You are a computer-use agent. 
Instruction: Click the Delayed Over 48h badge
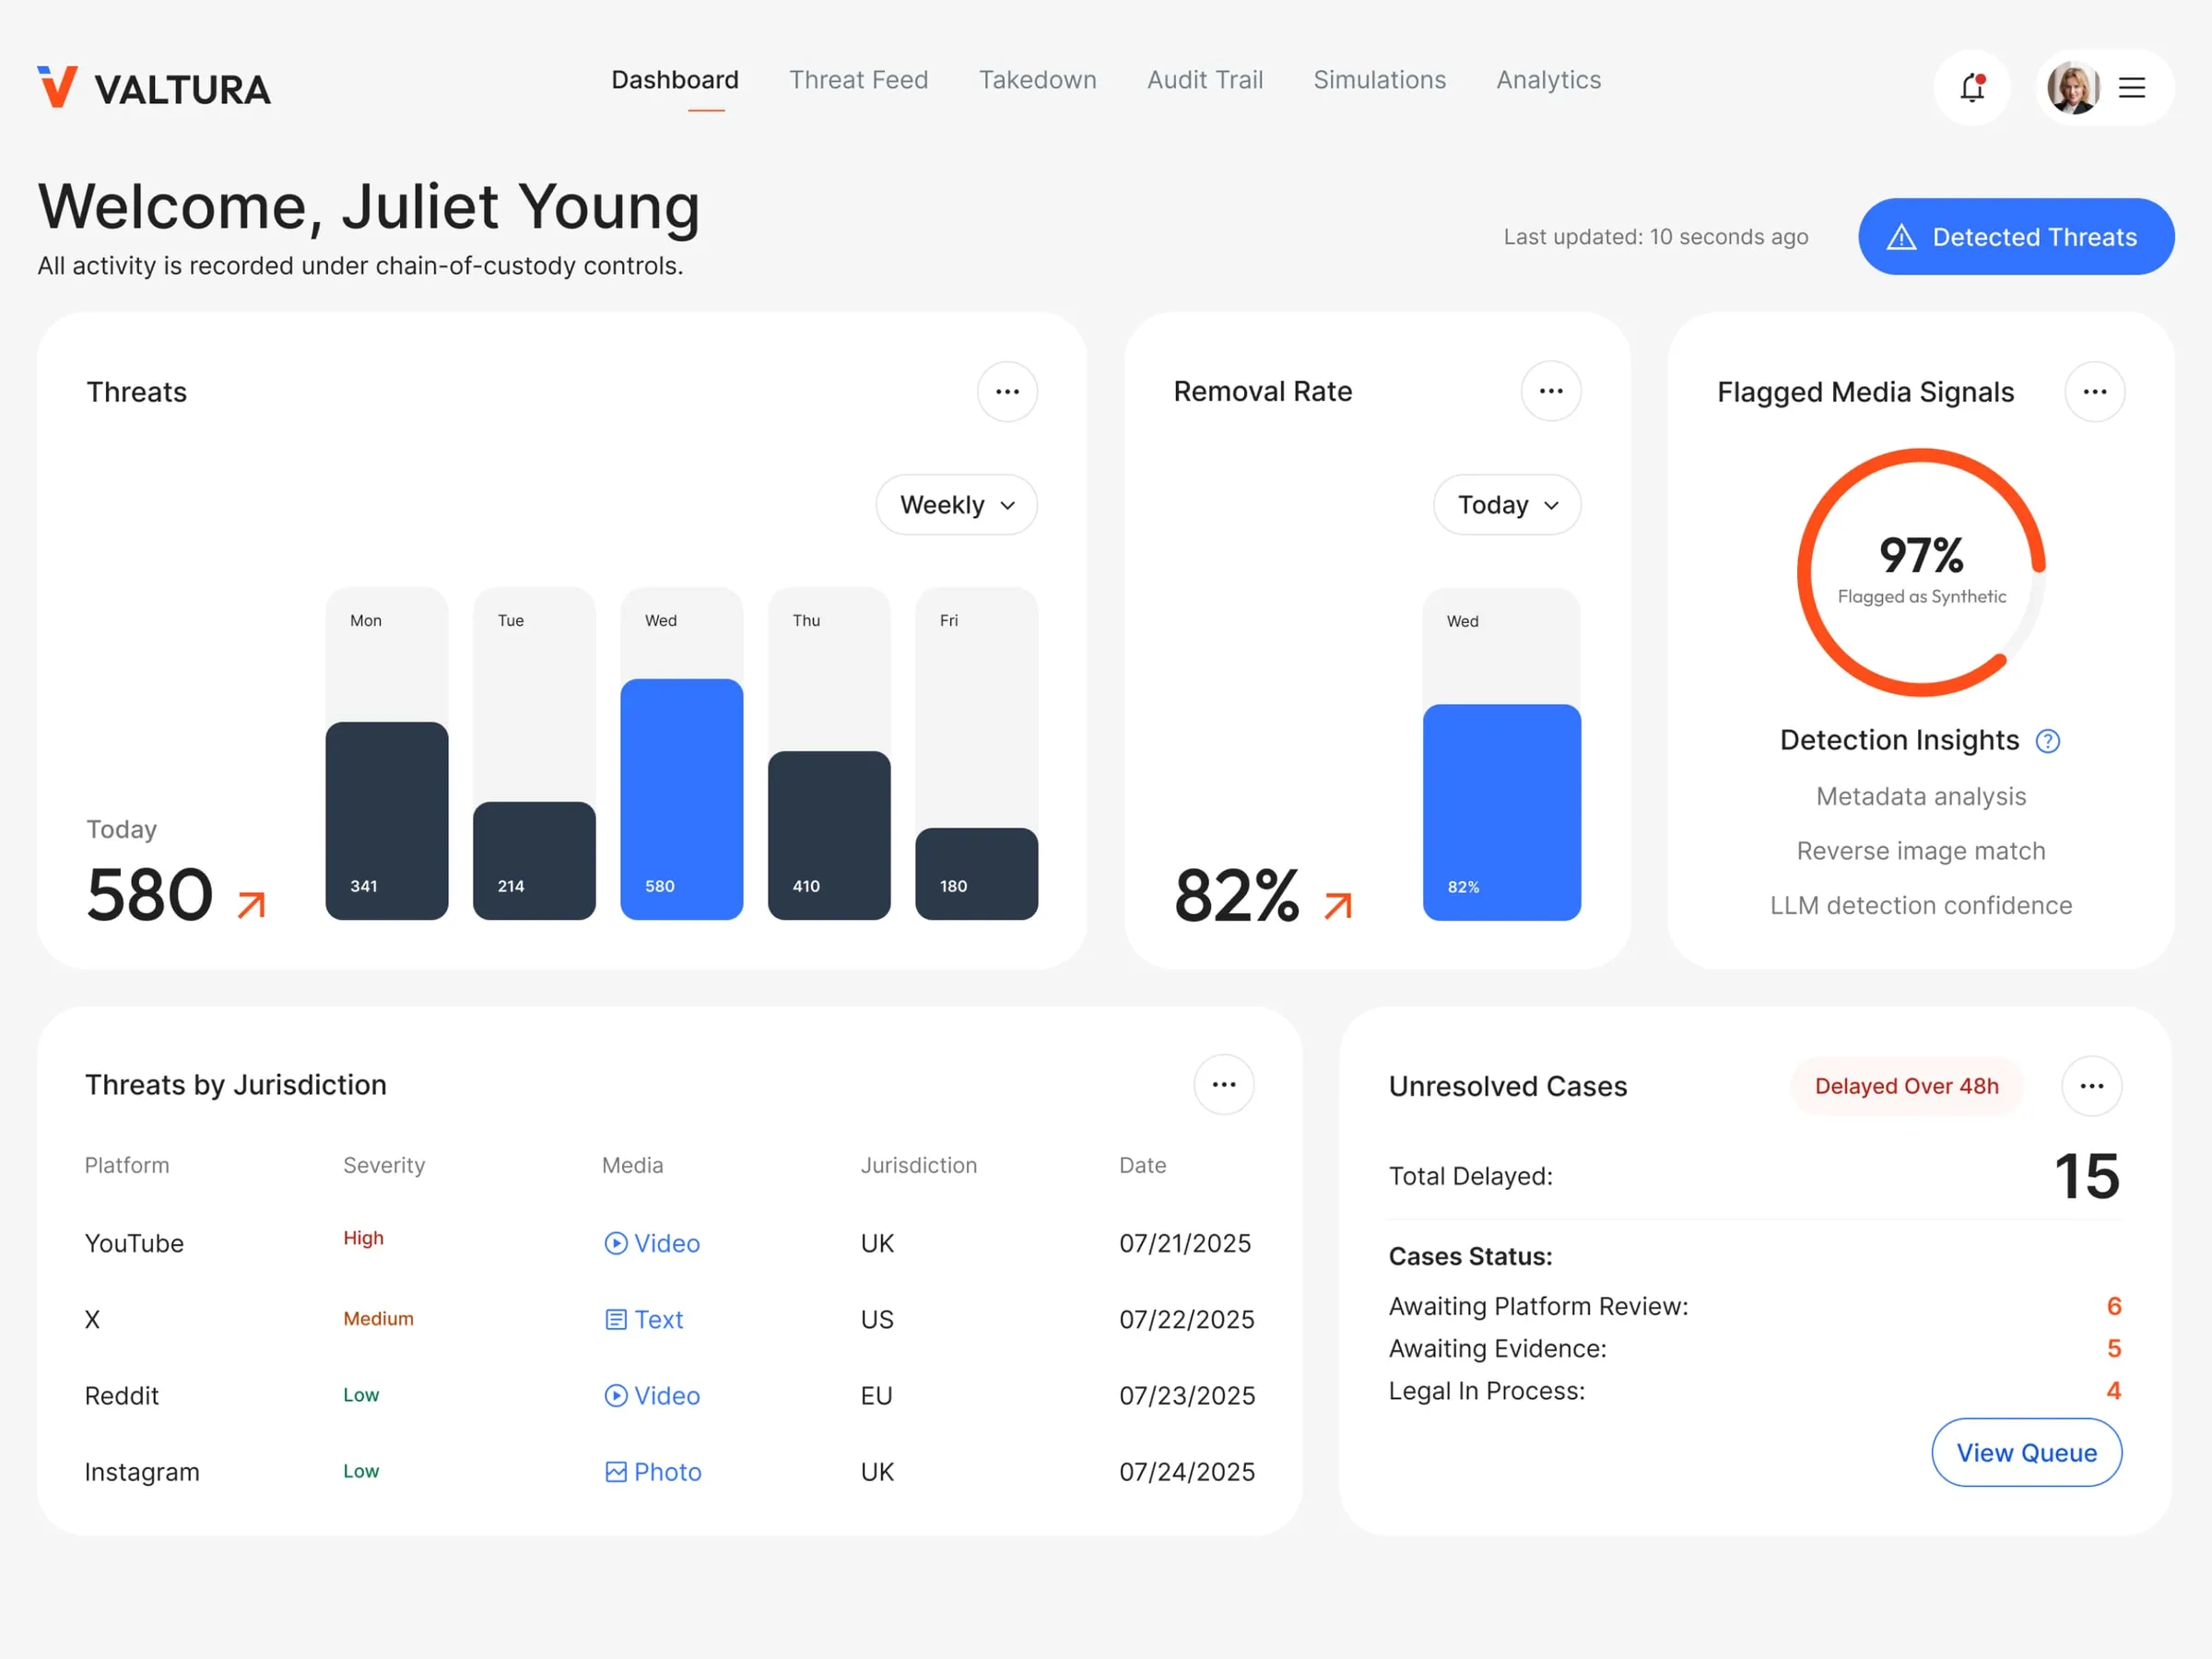click(1907, 1086)
